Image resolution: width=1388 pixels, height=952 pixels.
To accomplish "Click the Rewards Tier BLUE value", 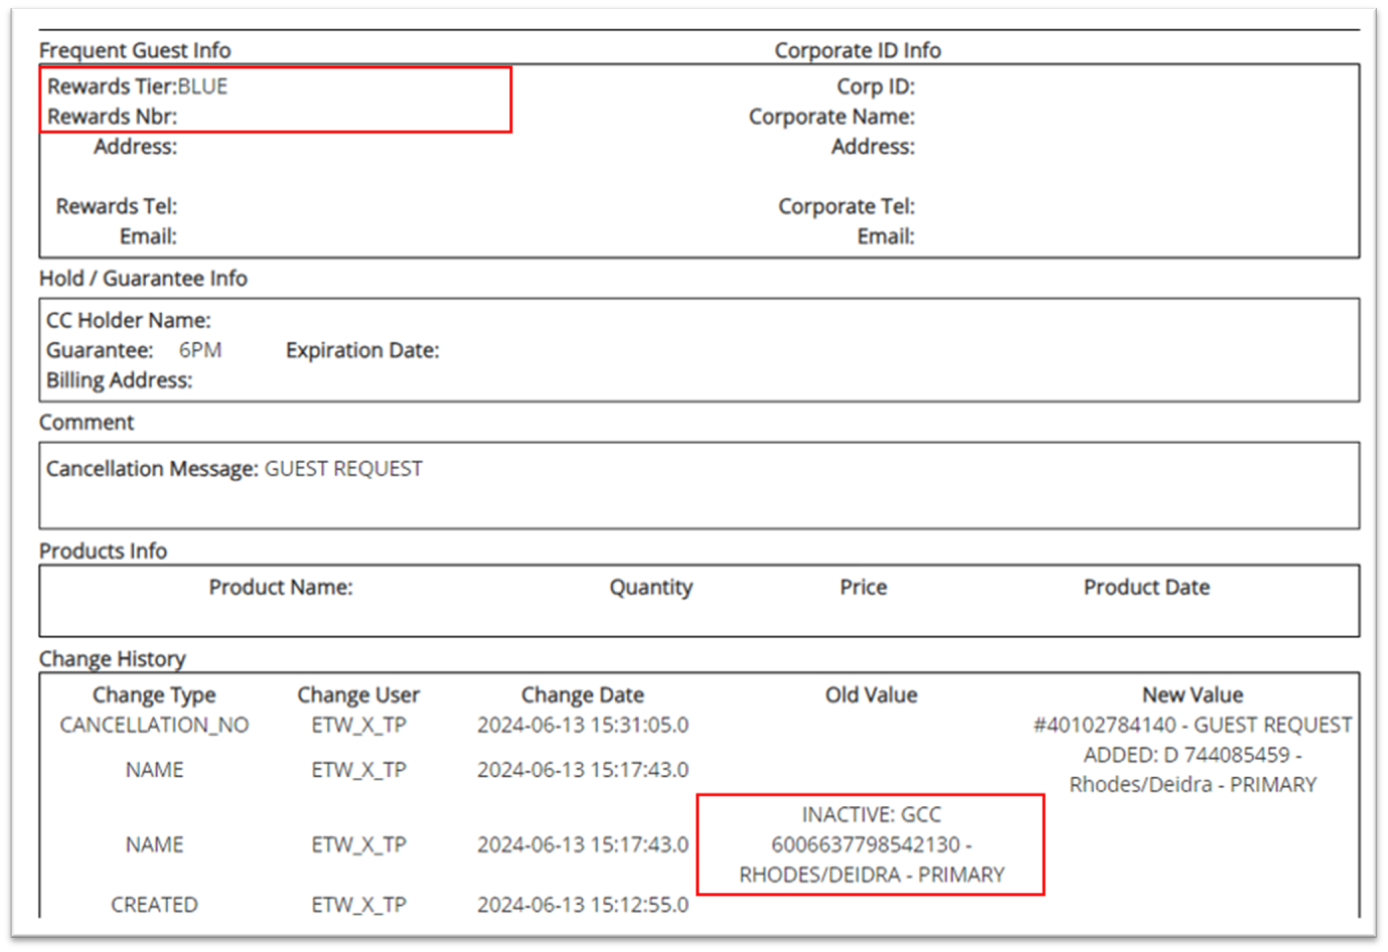I will click(203, 86).
